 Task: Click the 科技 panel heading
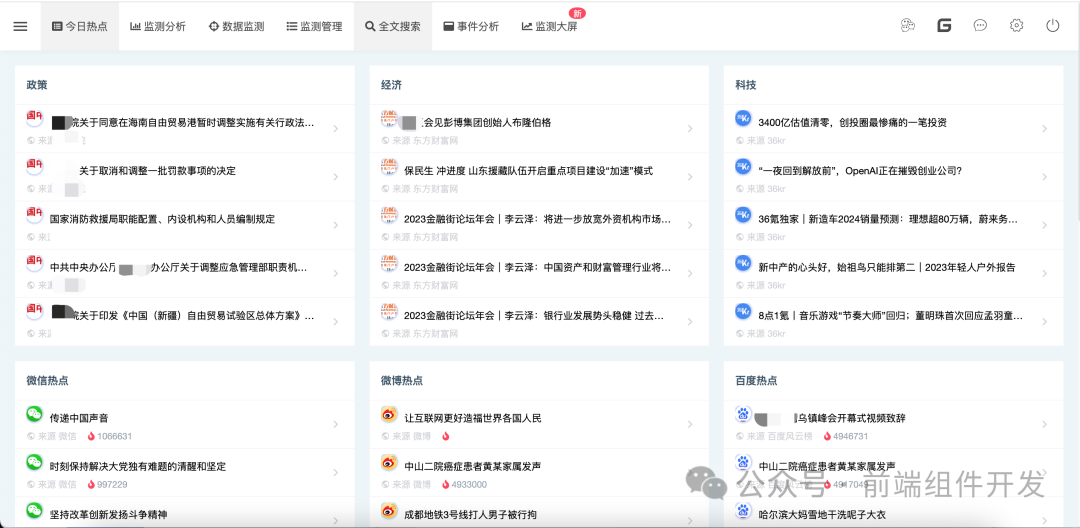point(746,85)
